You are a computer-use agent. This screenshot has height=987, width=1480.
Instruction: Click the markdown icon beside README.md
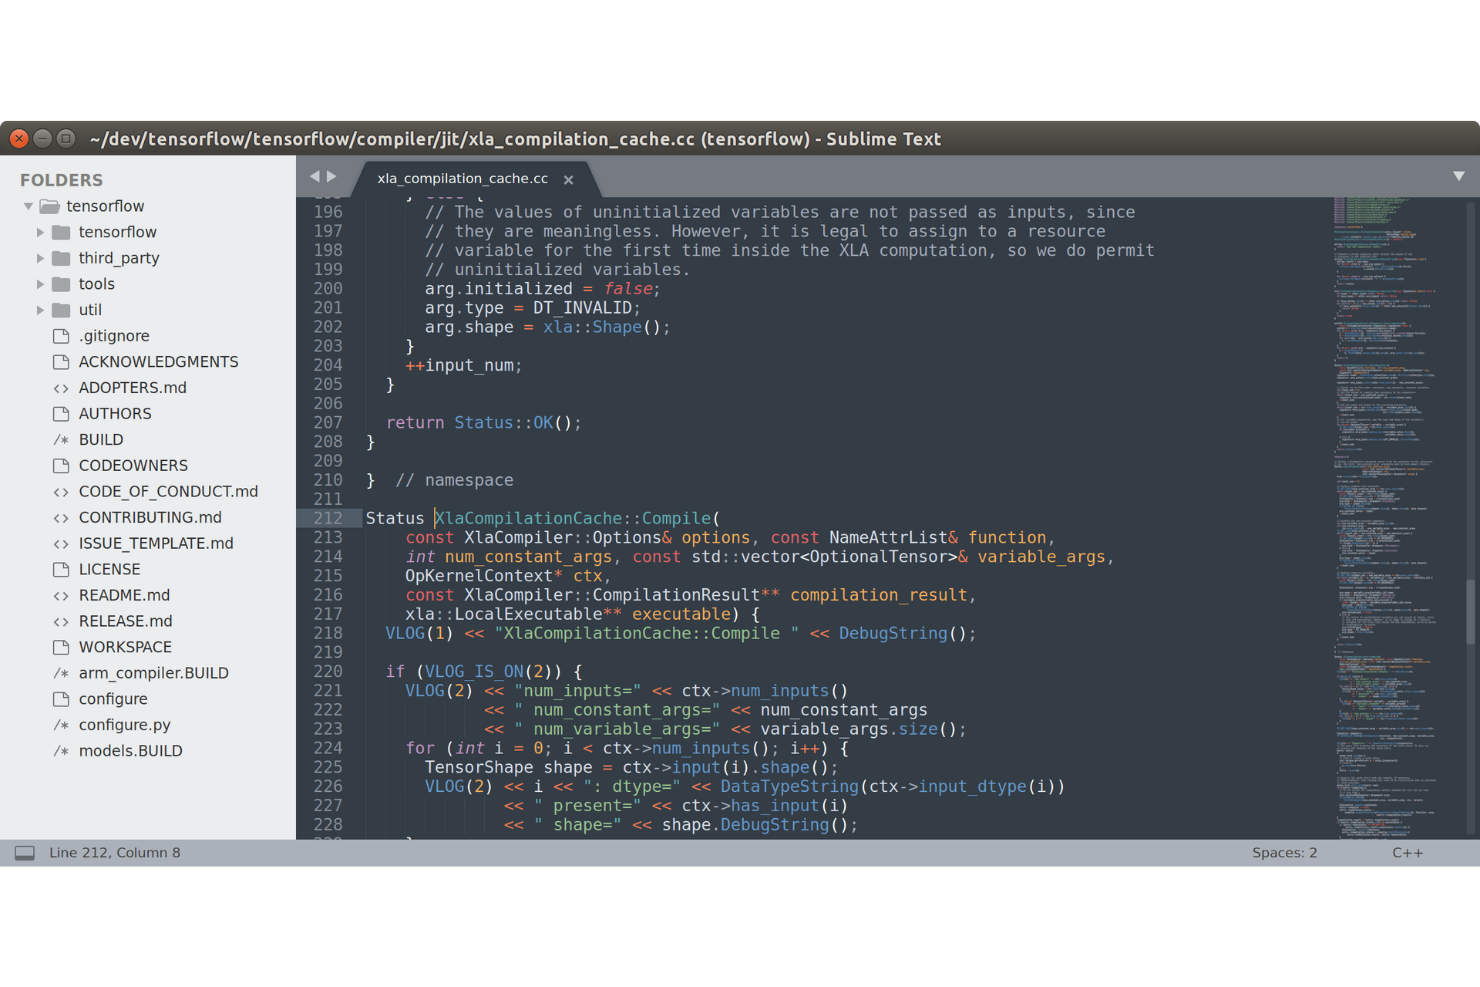[61, 595]
